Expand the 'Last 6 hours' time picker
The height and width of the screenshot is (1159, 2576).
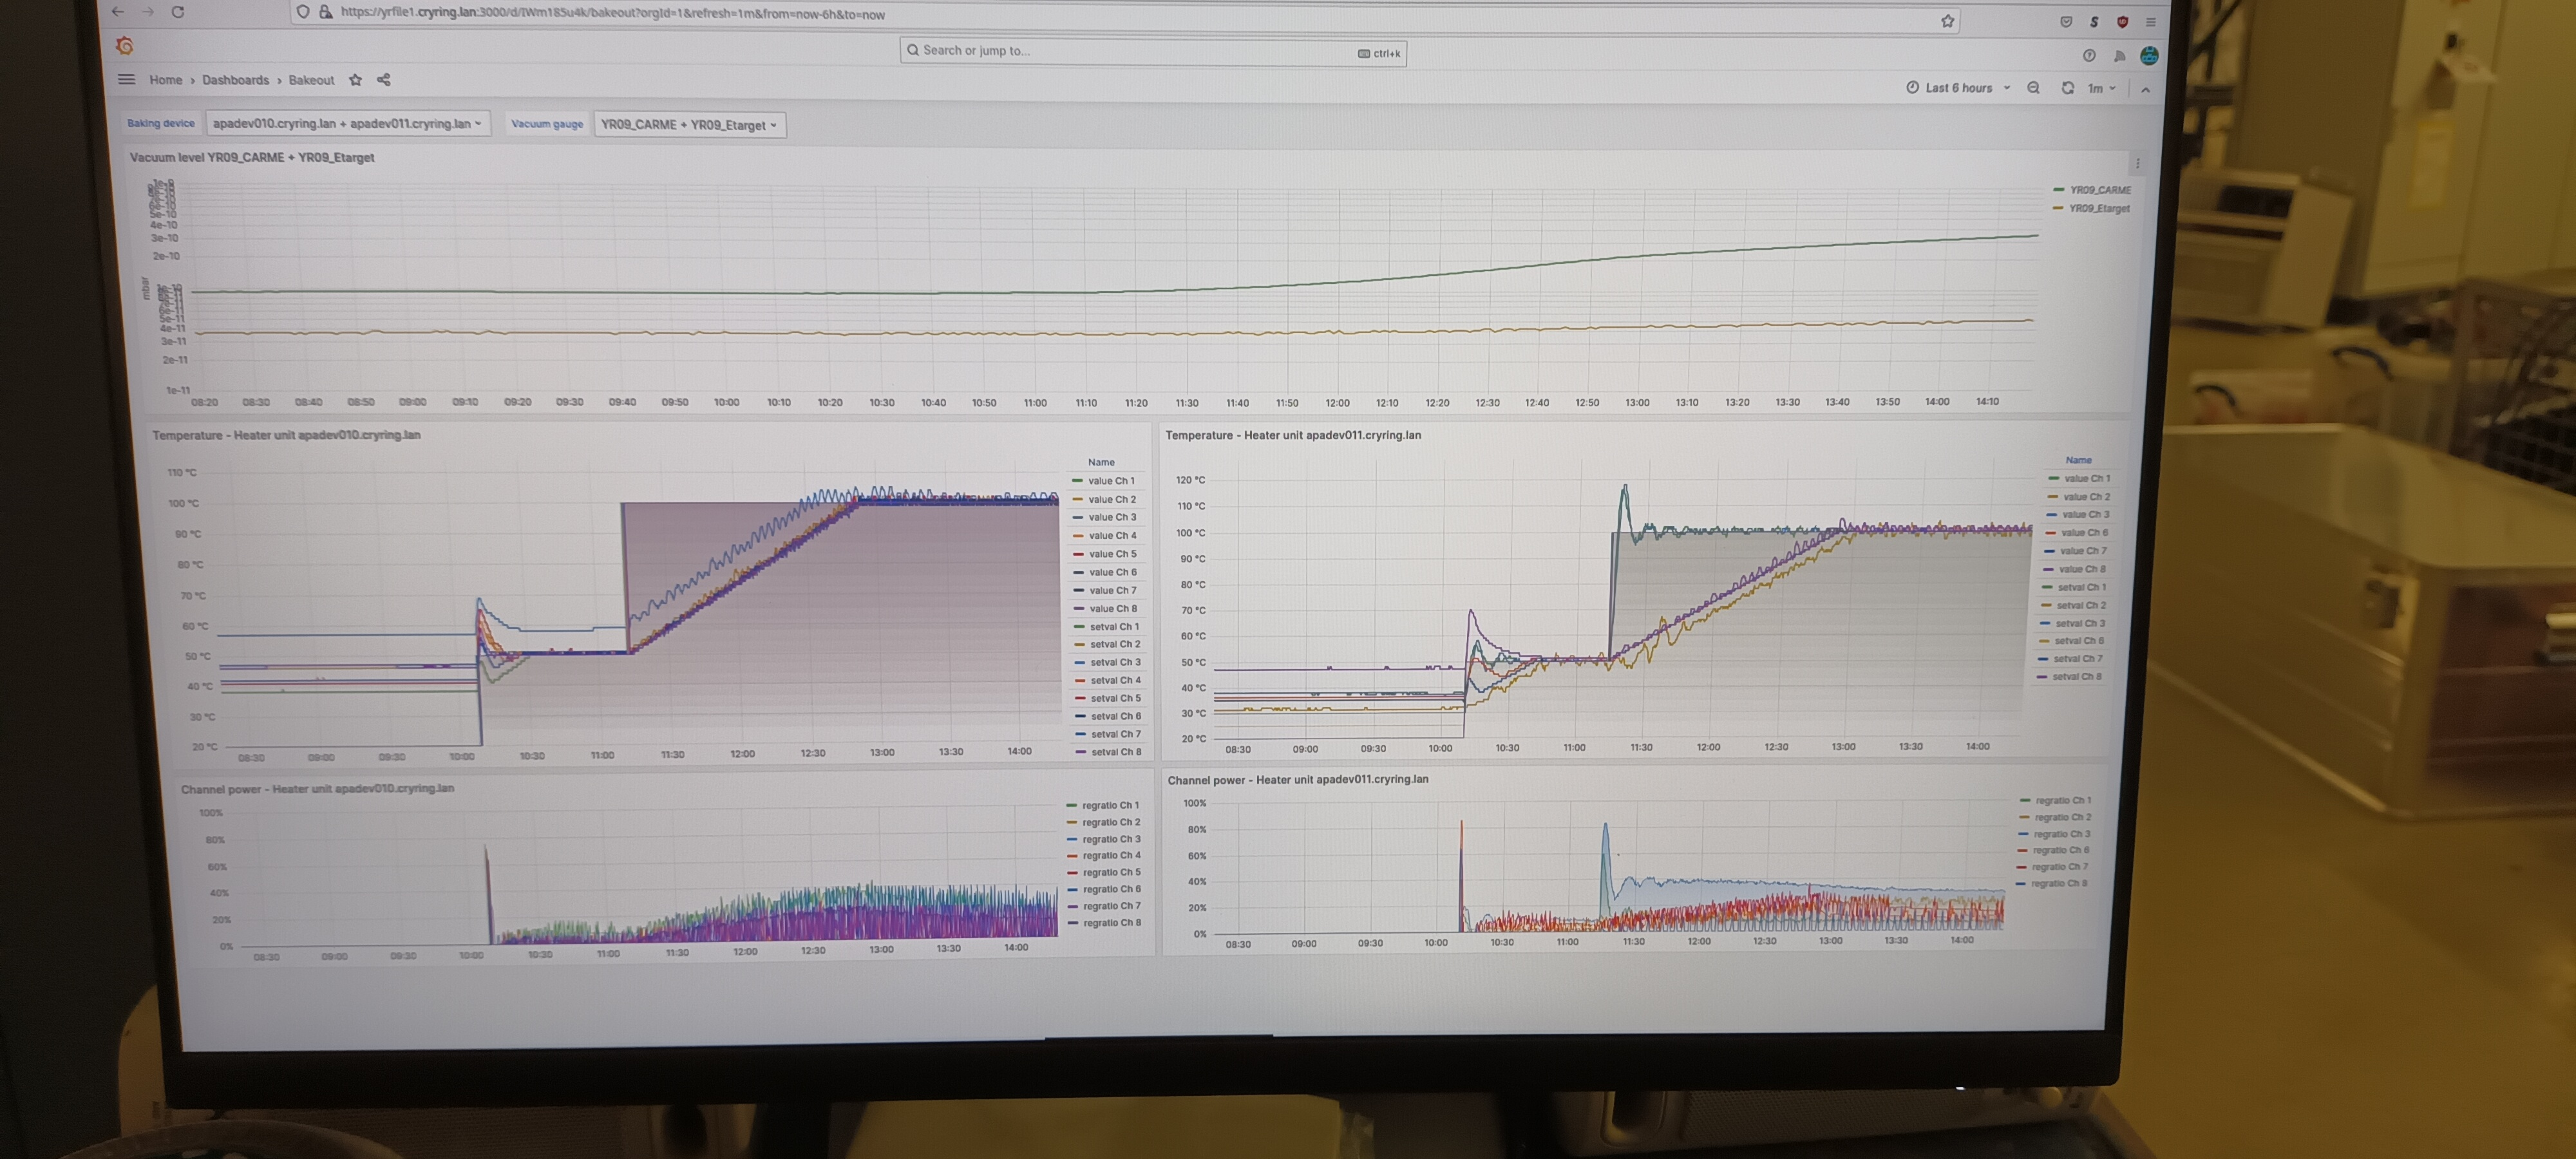click(1958, 88)
